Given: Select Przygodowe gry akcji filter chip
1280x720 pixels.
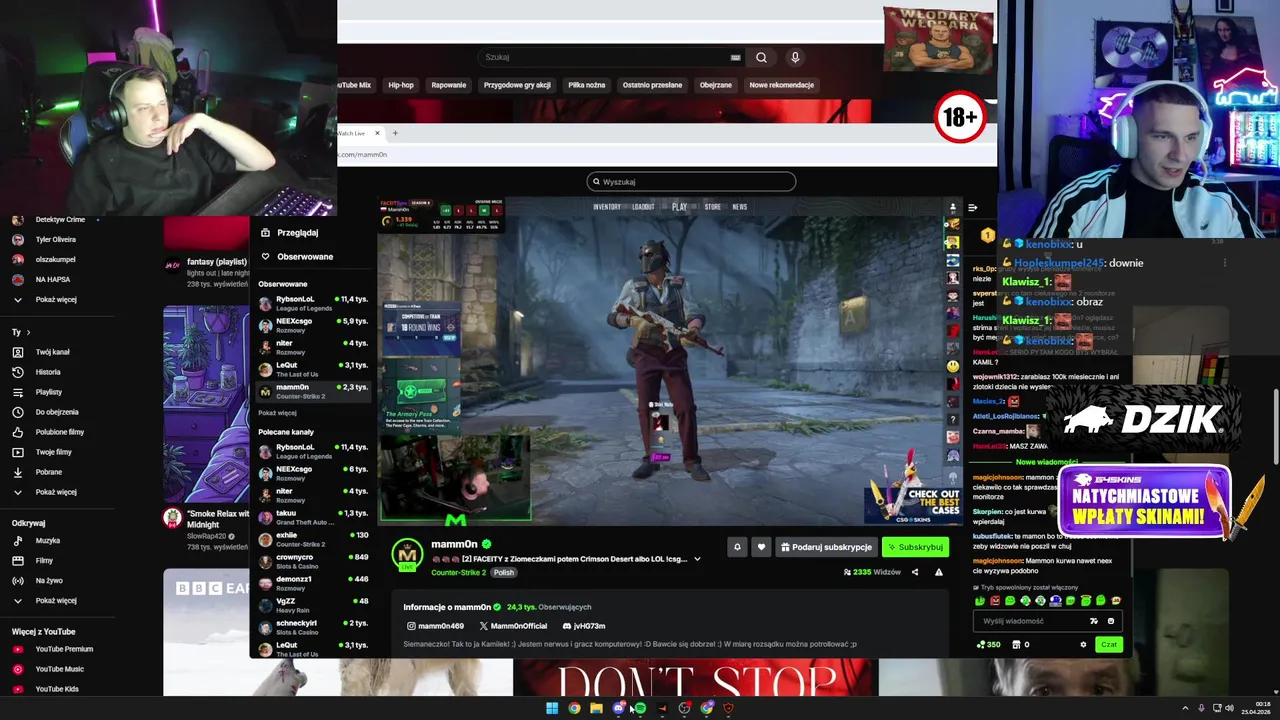Looking at the screenshot, I should [x=517, y=85].
